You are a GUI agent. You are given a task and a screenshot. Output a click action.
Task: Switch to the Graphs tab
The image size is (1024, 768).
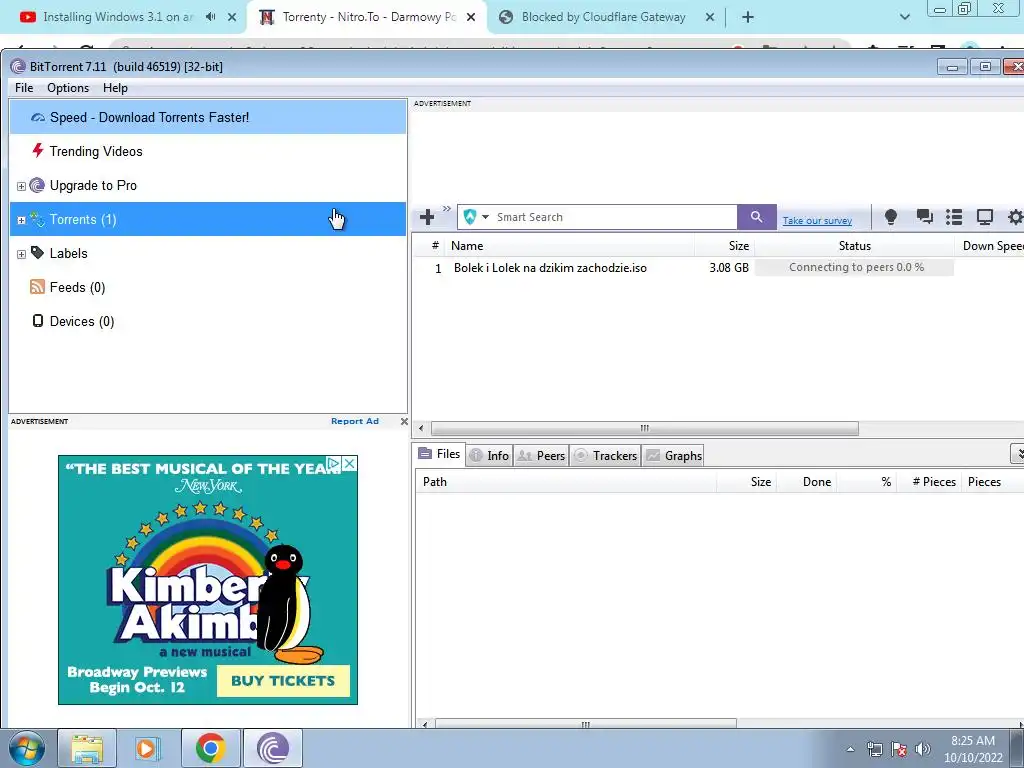click(x=673, y=456)
